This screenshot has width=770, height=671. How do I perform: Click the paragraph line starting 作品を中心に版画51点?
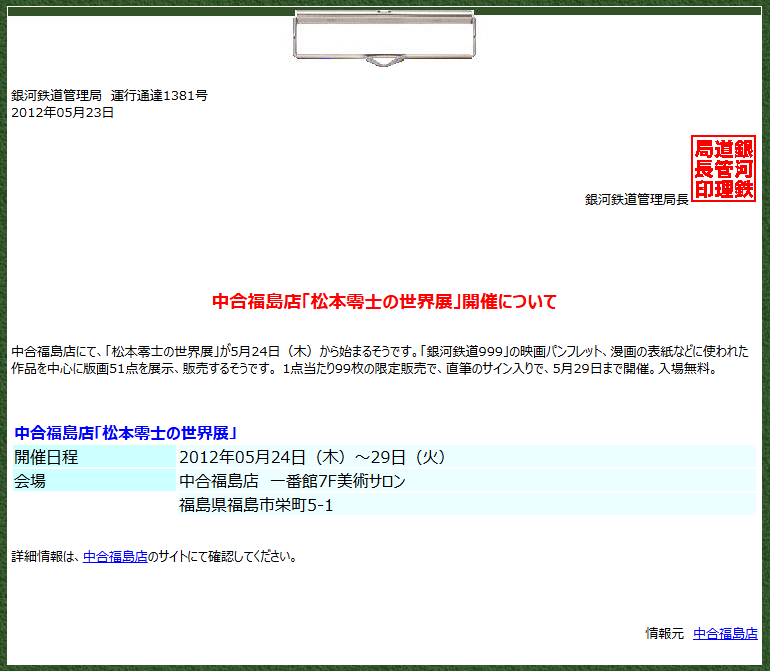click(x=364, y=368)
